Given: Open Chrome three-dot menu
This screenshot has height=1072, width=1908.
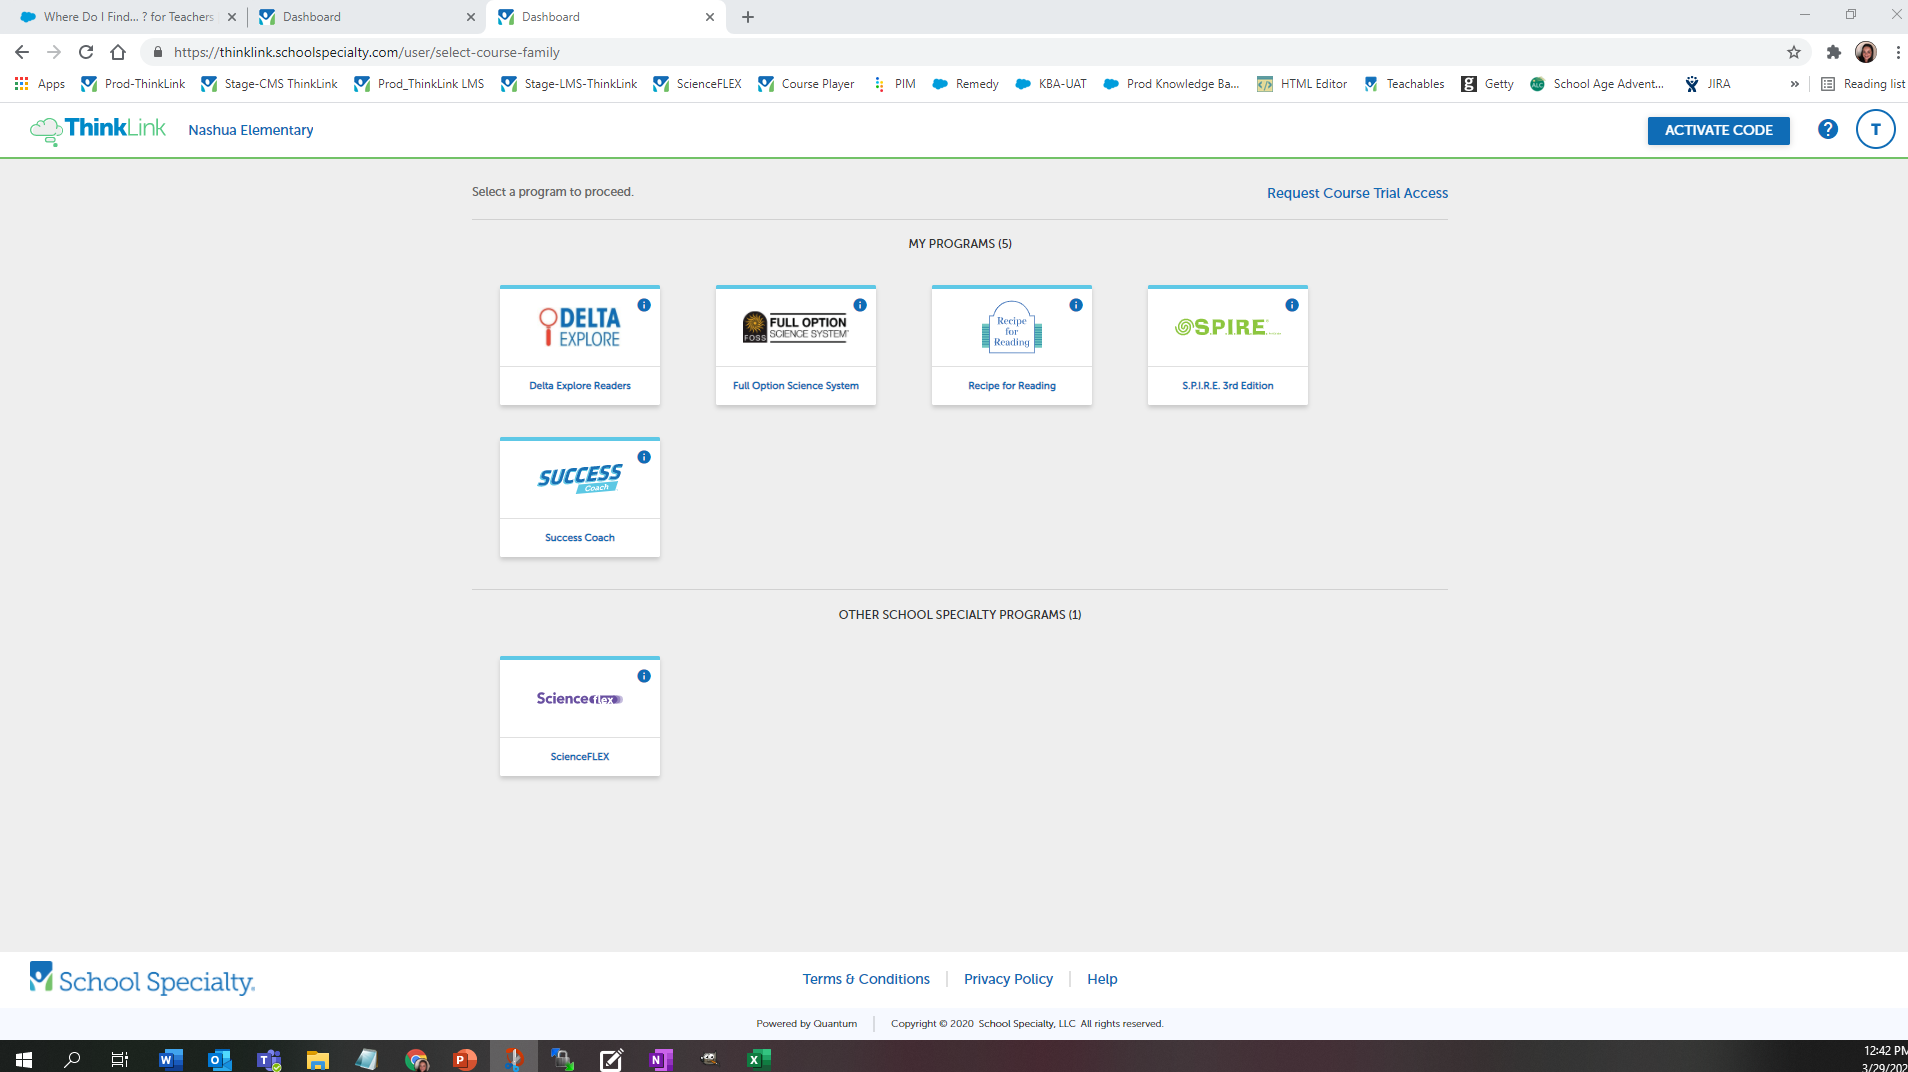Looking at the screenshot, I should [x=1897, y=52].
